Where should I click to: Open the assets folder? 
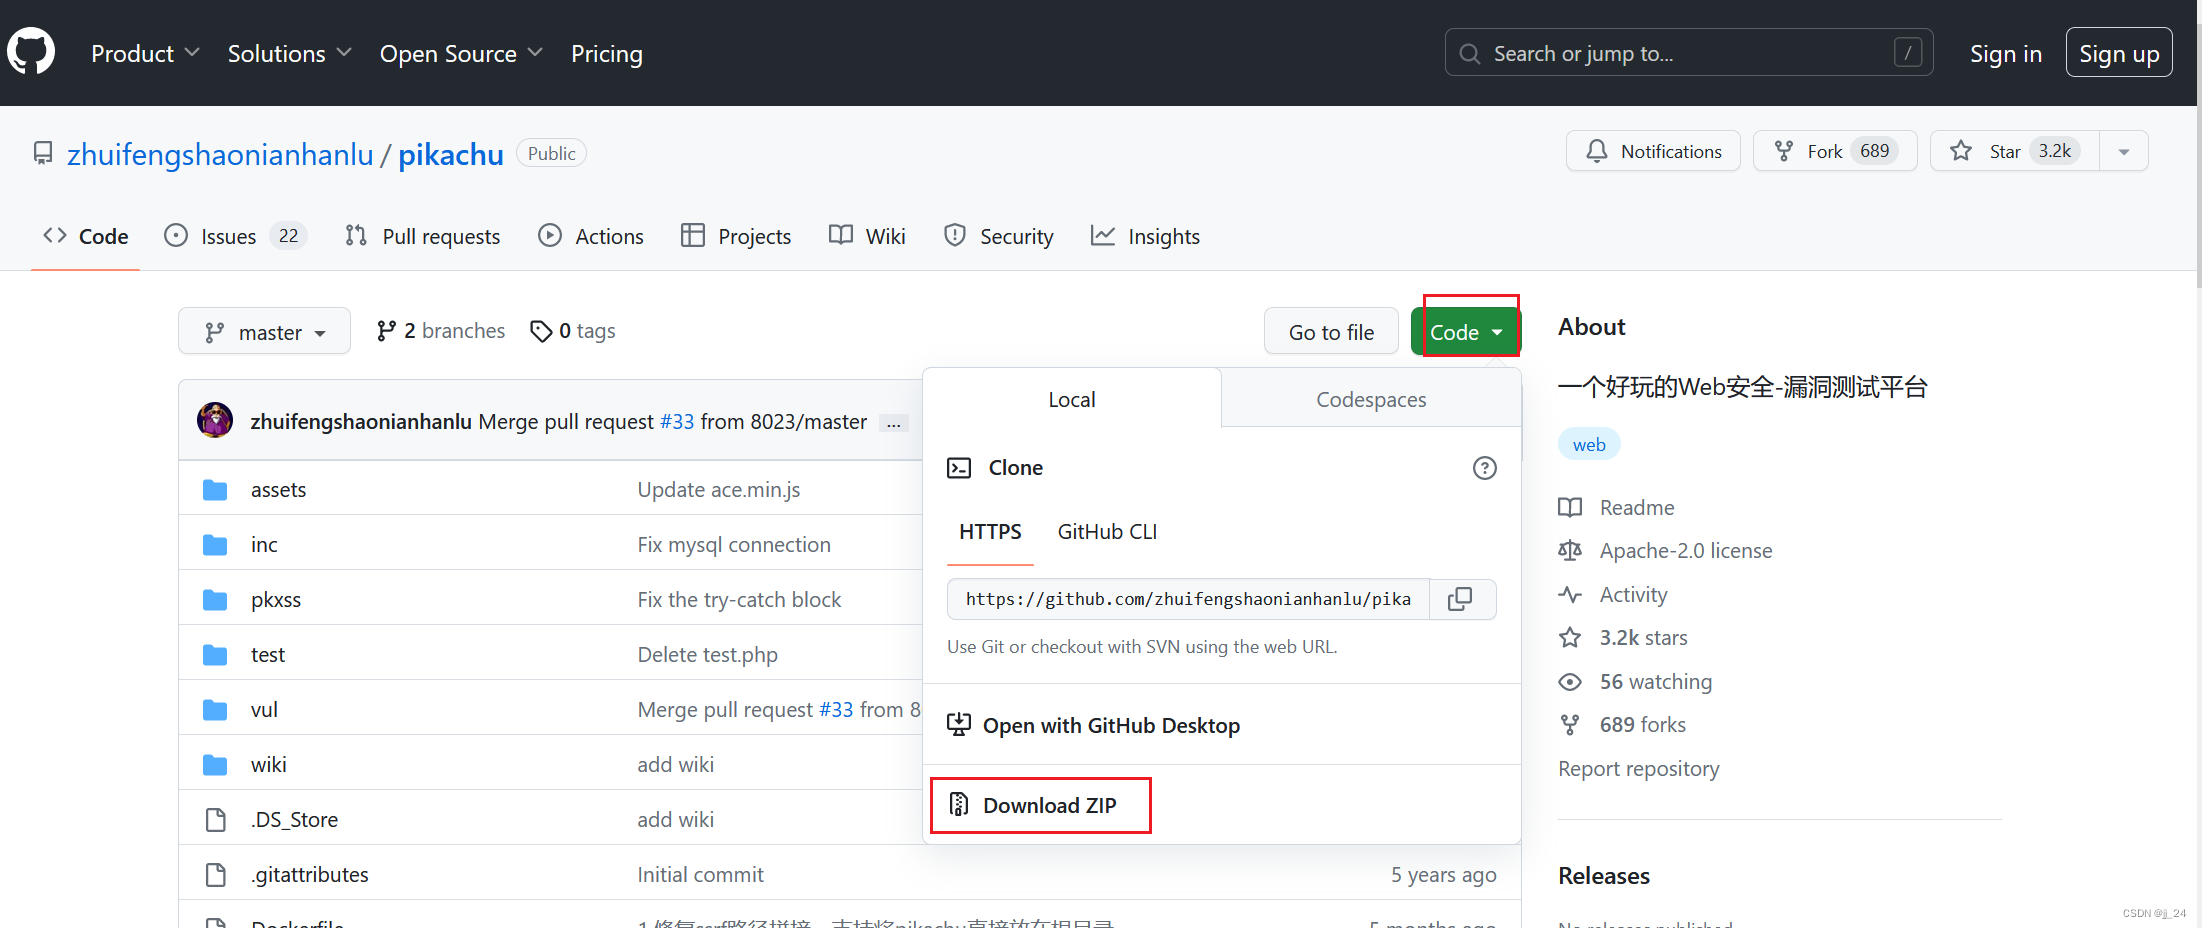click(278, 489)
